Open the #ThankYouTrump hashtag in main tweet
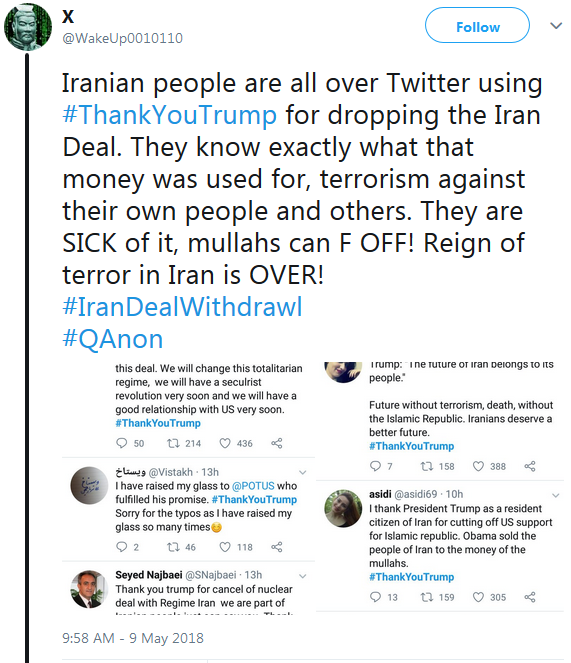Viewport: 571px width, 663px height. coord(170,115)
